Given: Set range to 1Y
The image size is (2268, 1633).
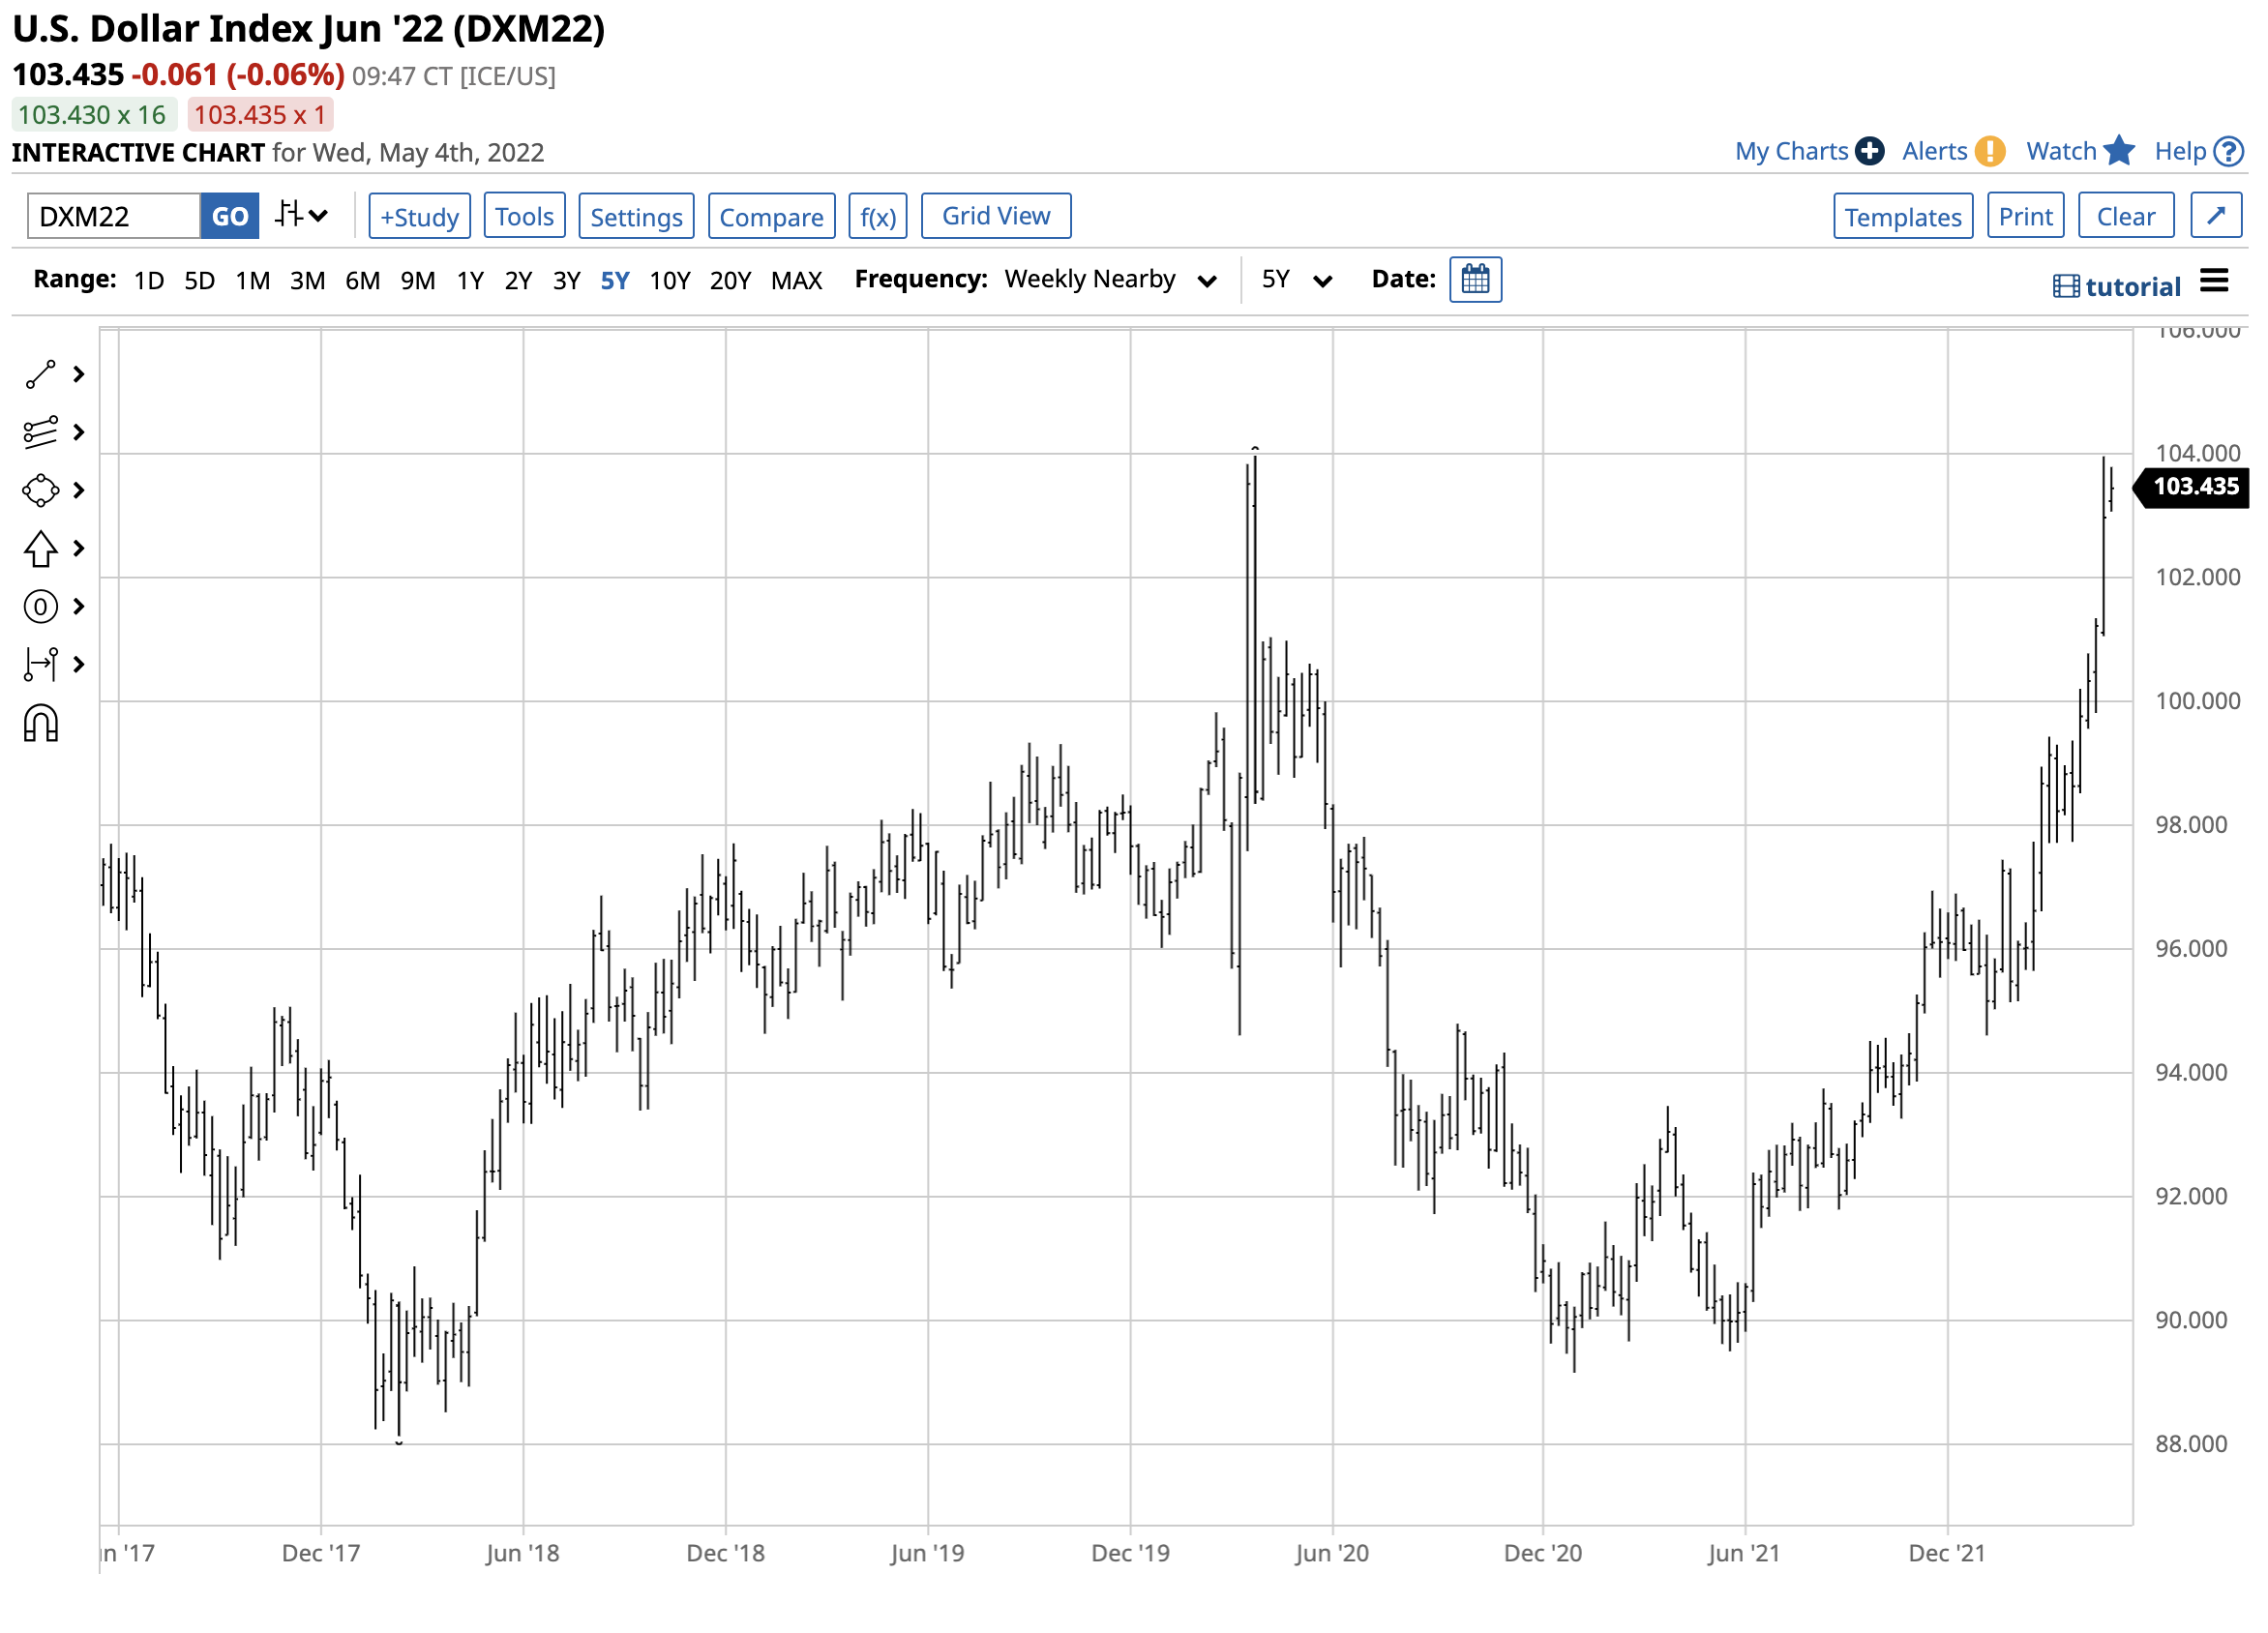Looking at the screenshot, I should click(470, 281).
